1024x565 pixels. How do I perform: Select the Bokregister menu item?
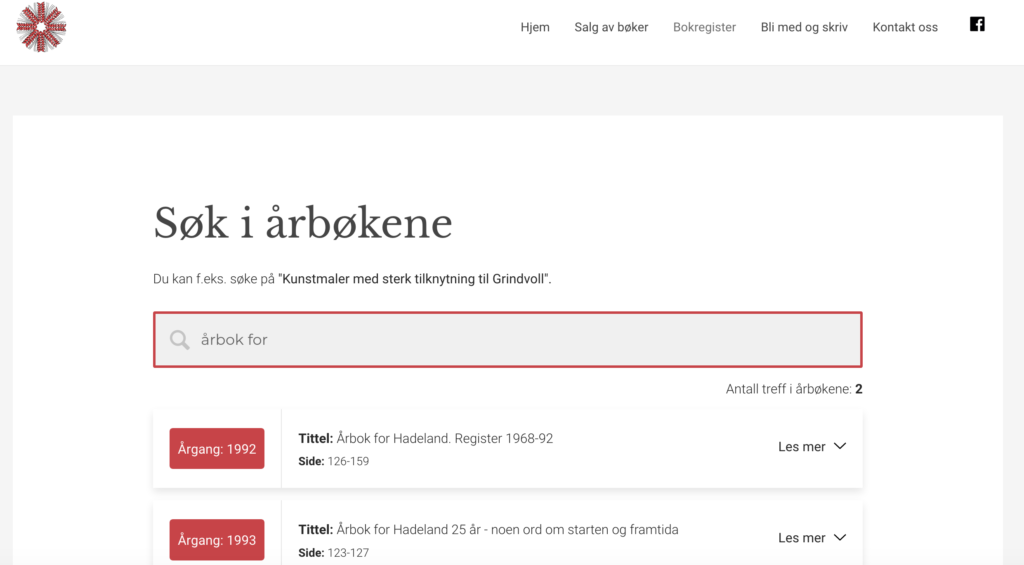(x=704, y=27)
